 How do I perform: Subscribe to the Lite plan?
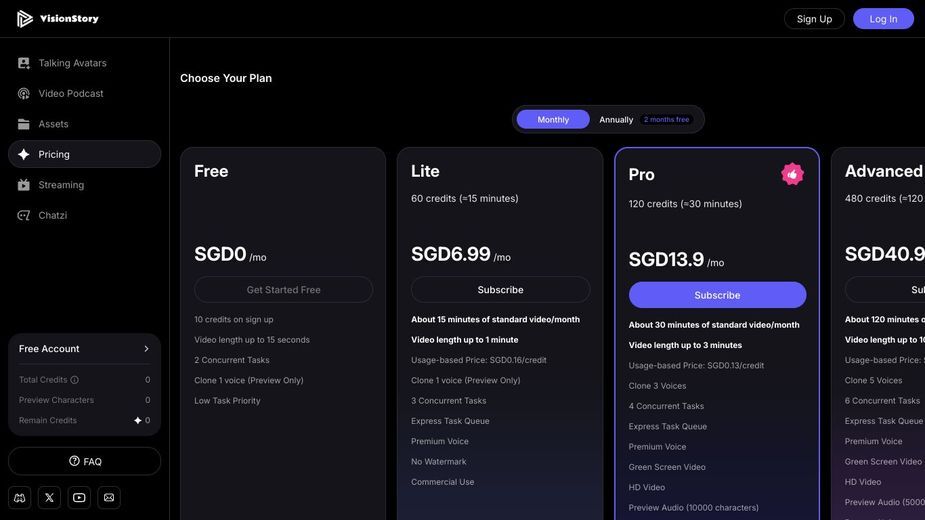pos(500,290)
